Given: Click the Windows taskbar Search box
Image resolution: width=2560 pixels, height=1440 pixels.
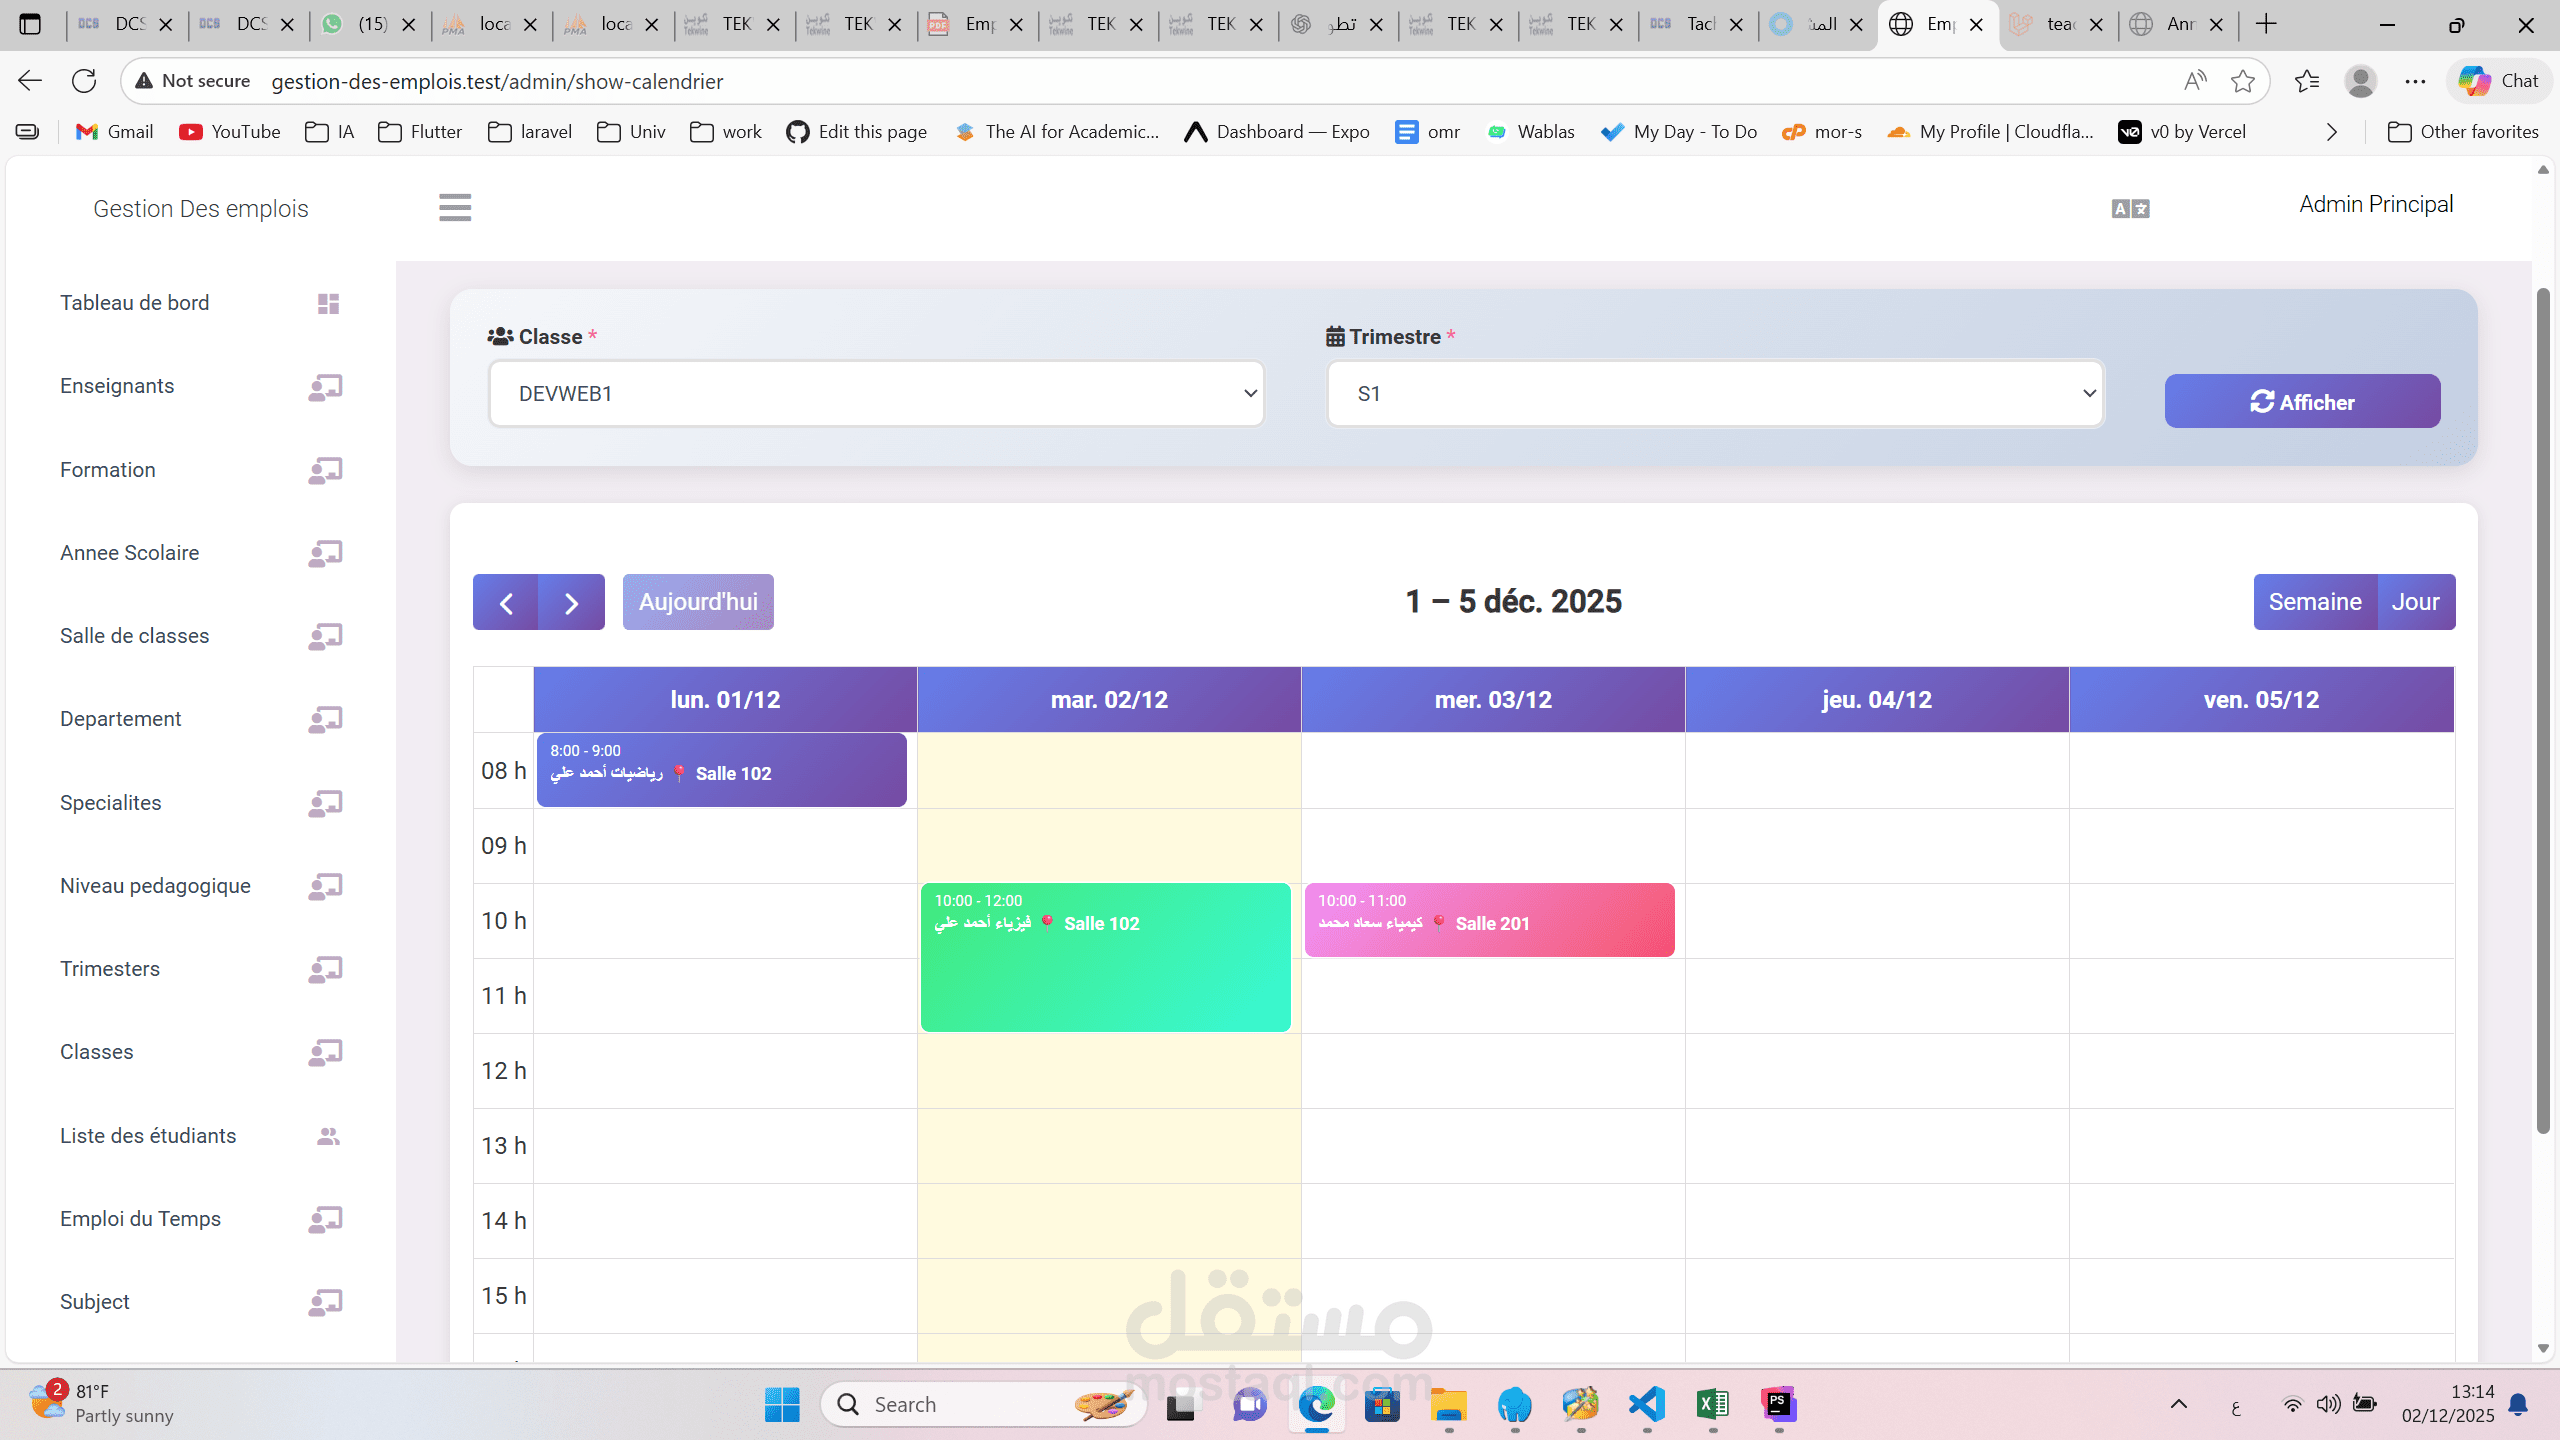Looking at the screenshot, I should (x=984, y=1405).
